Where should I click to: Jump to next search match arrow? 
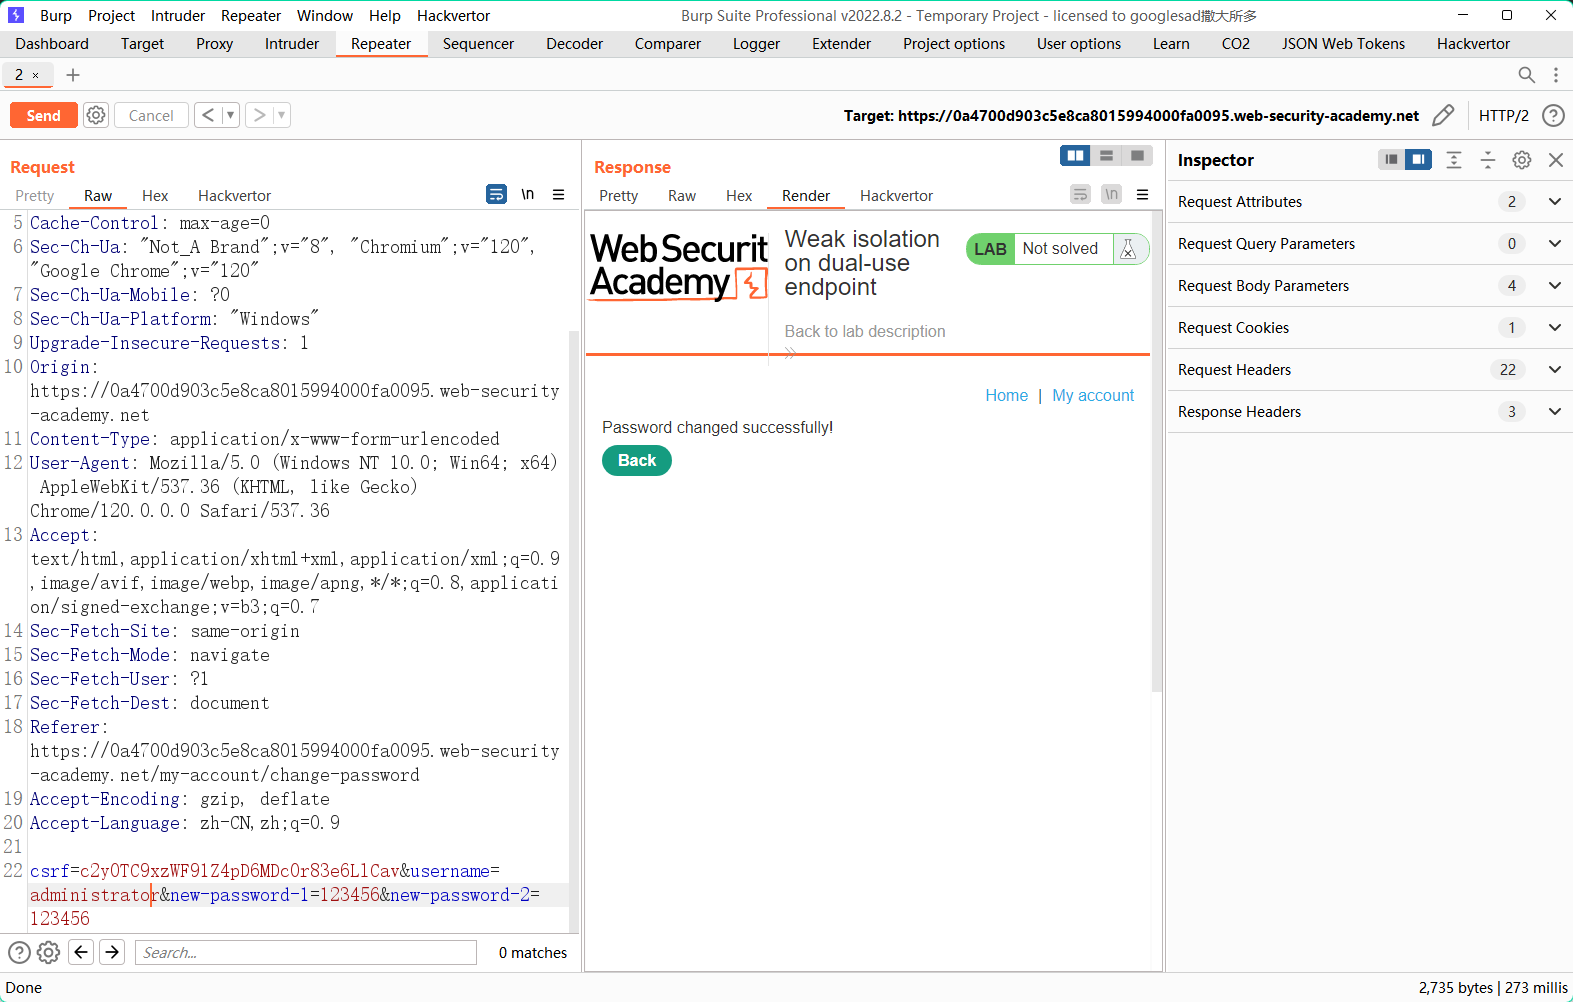pyautogui.click(x=113, y=952)
